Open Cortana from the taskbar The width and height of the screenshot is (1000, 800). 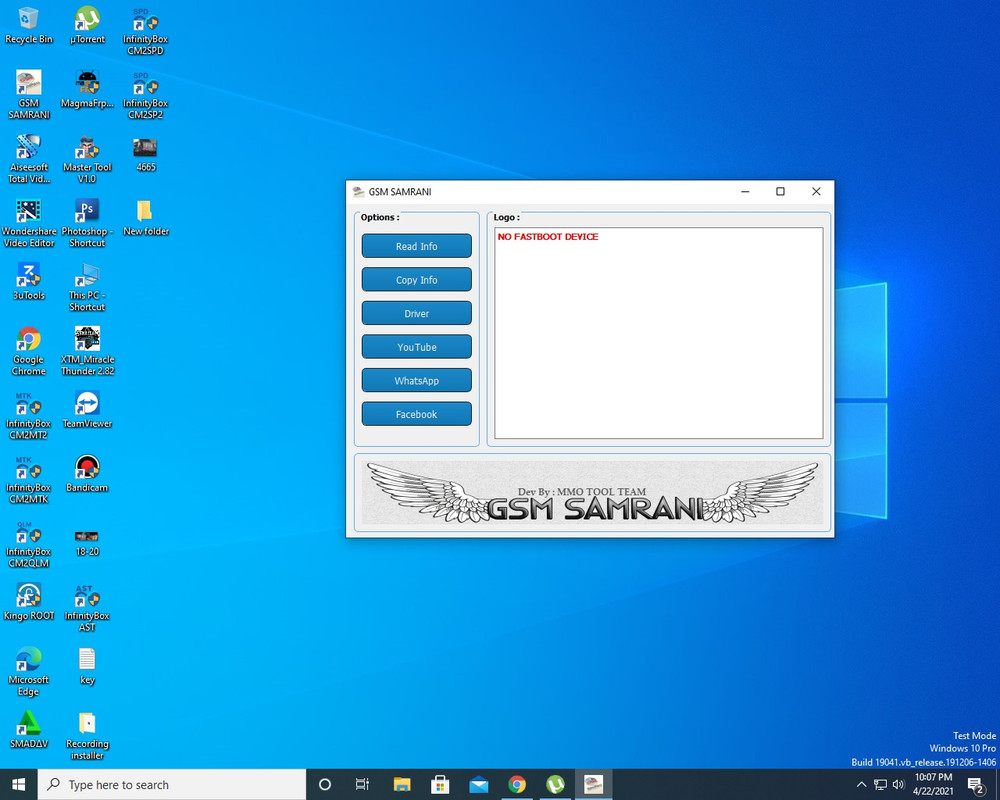coord(325,784)
